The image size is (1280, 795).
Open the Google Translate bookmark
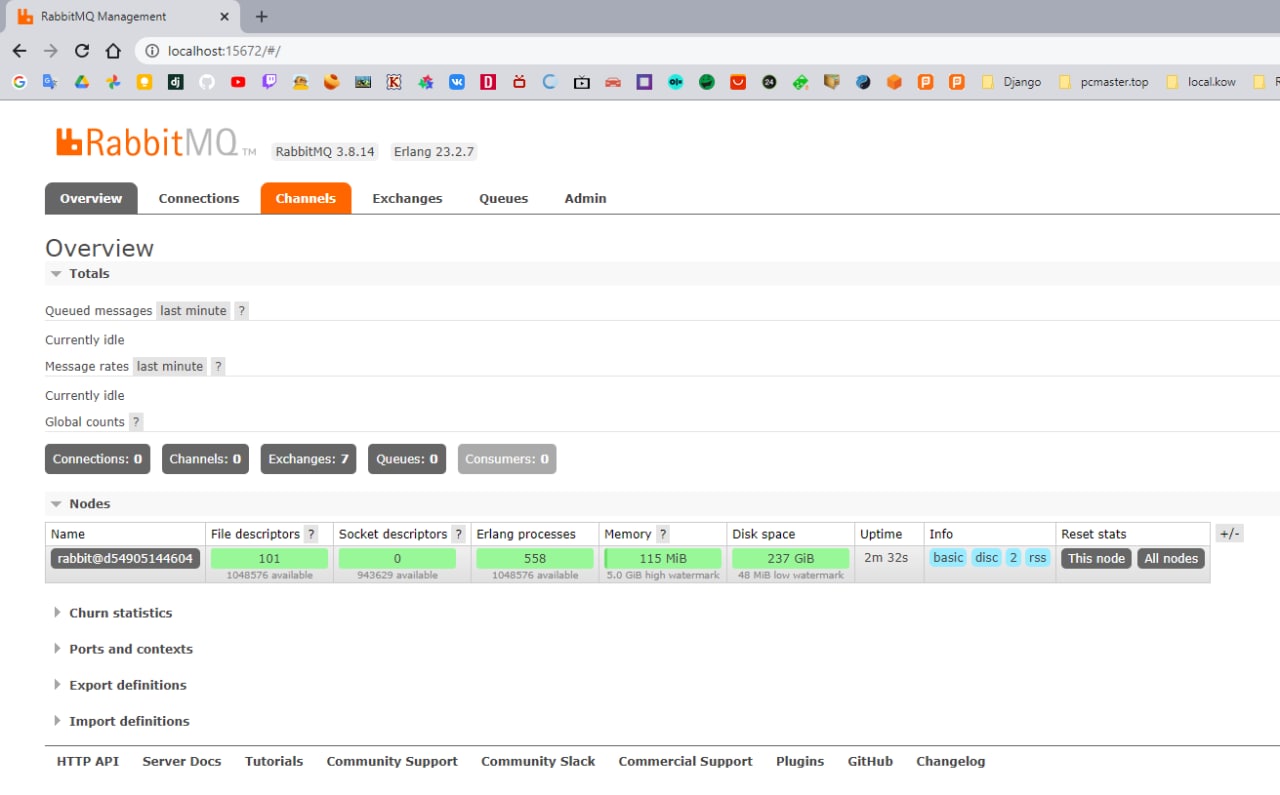tap(50, 82)
